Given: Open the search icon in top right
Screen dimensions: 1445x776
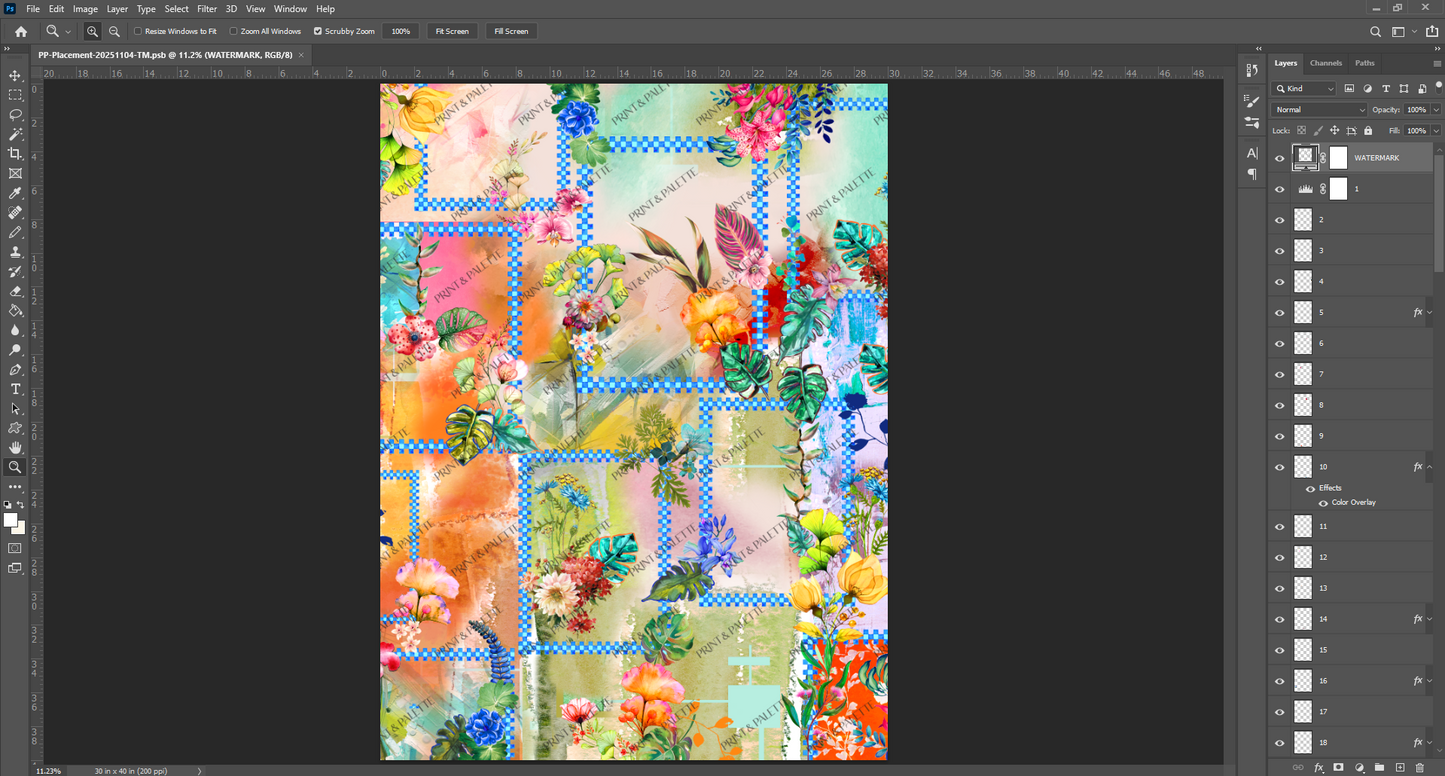Looking at the screenshot, I should 1376,31.
